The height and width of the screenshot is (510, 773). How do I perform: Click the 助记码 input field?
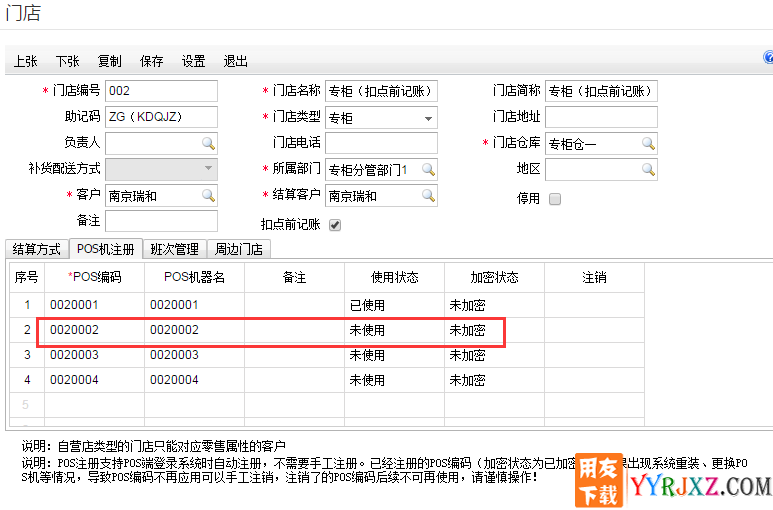click(x=161, y=117)
